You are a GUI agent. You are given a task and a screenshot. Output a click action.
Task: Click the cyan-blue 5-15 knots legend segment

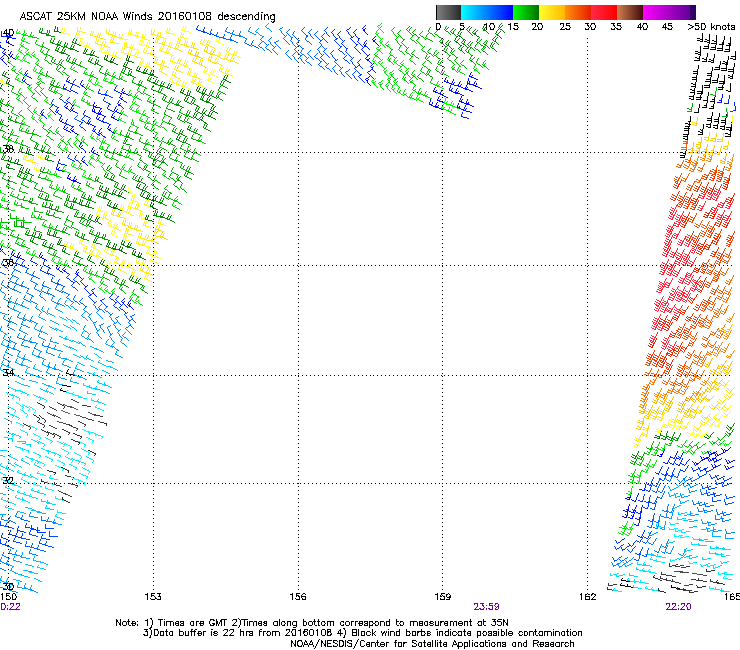click(487, 12)
